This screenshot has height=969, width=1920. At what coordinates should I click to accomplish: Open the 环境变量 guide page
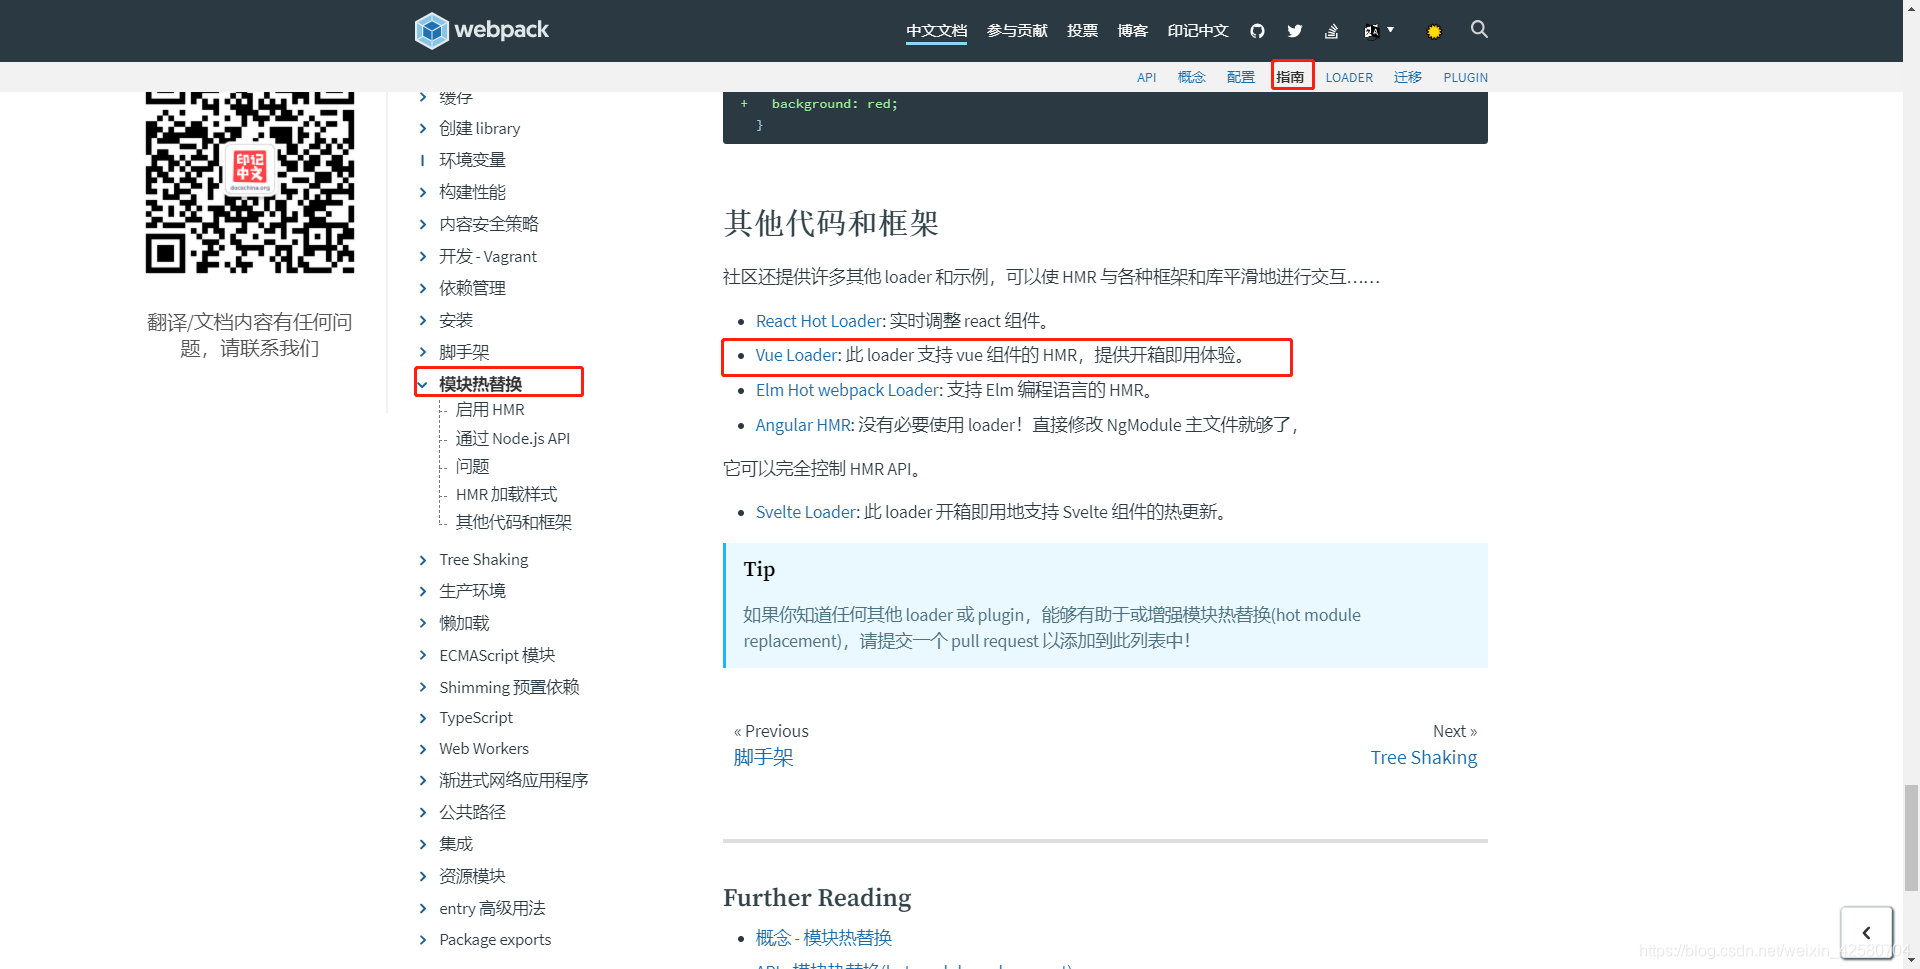click(472, 160)
